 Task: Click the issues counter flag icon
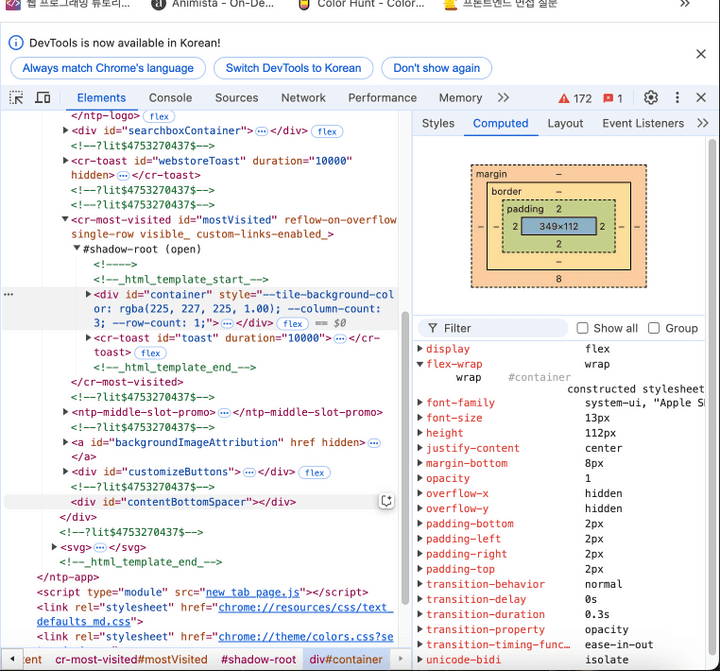[613, 98]
